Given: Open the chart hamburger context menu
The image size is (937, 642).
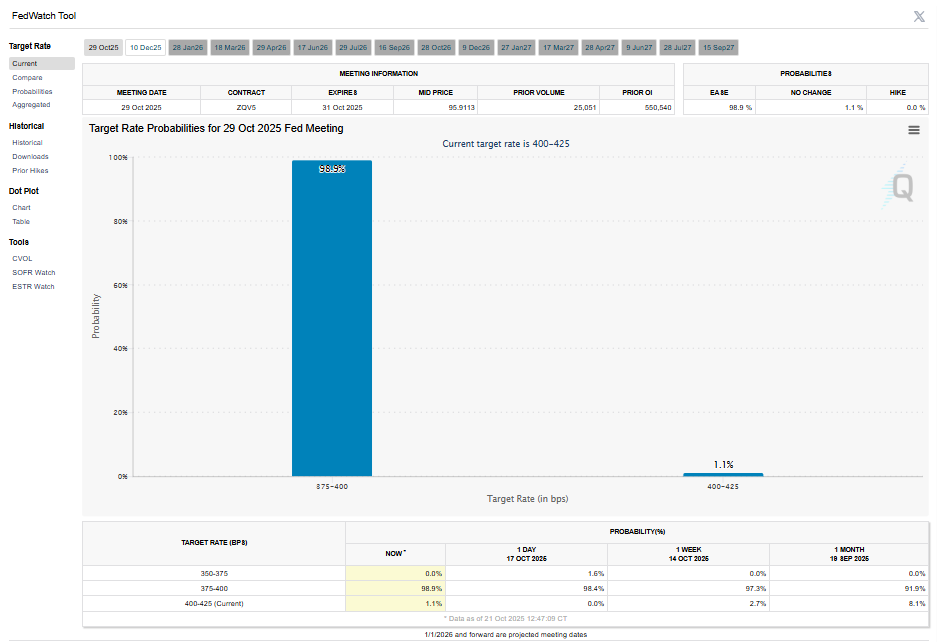Looking at the screenshot, I should [913, 130].
